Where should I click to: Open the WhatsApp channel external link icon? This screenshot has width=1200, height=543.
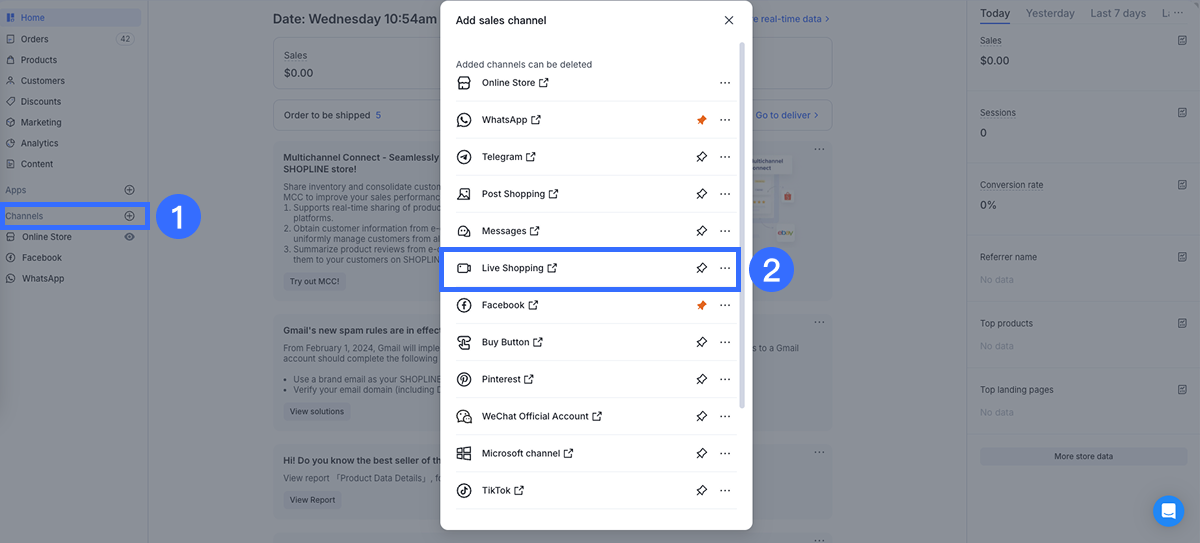click(536, 120)
